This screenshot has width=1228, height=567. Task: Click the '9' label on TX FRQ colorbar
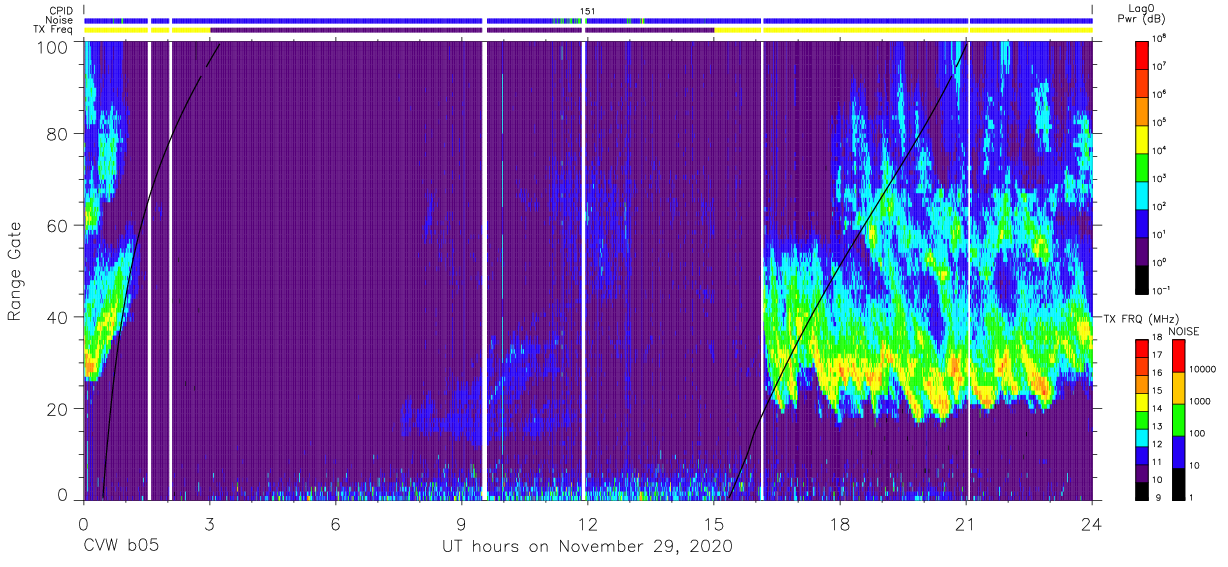(1158, 497)
